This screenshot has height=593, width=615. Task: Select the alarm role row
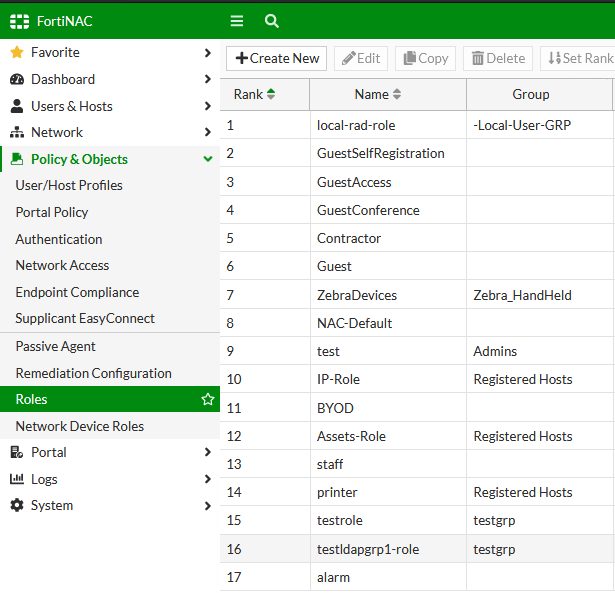(x=417, y=577)
